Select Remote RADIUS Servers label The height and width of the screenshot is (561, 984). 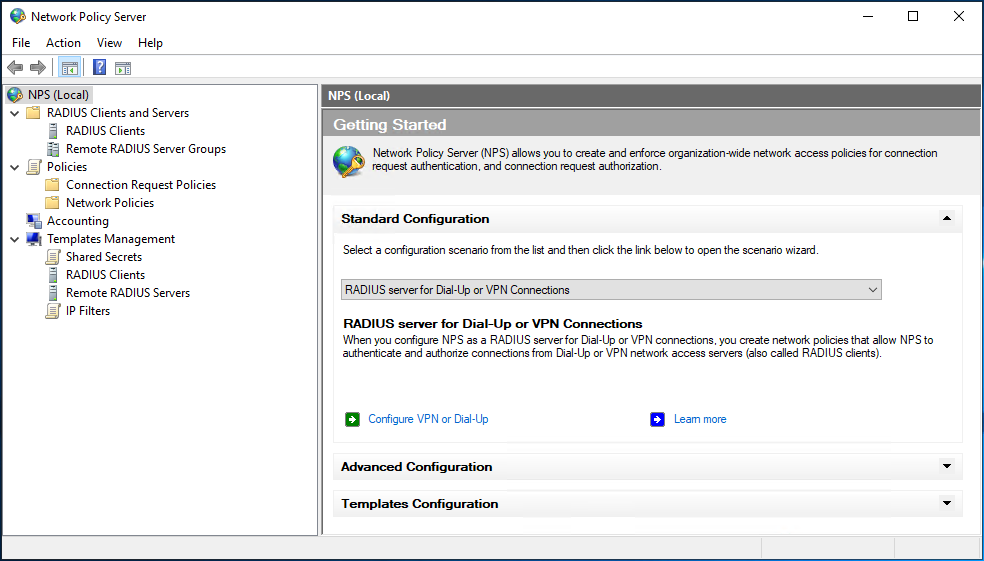pyautogui.click(x=128, y=293)
